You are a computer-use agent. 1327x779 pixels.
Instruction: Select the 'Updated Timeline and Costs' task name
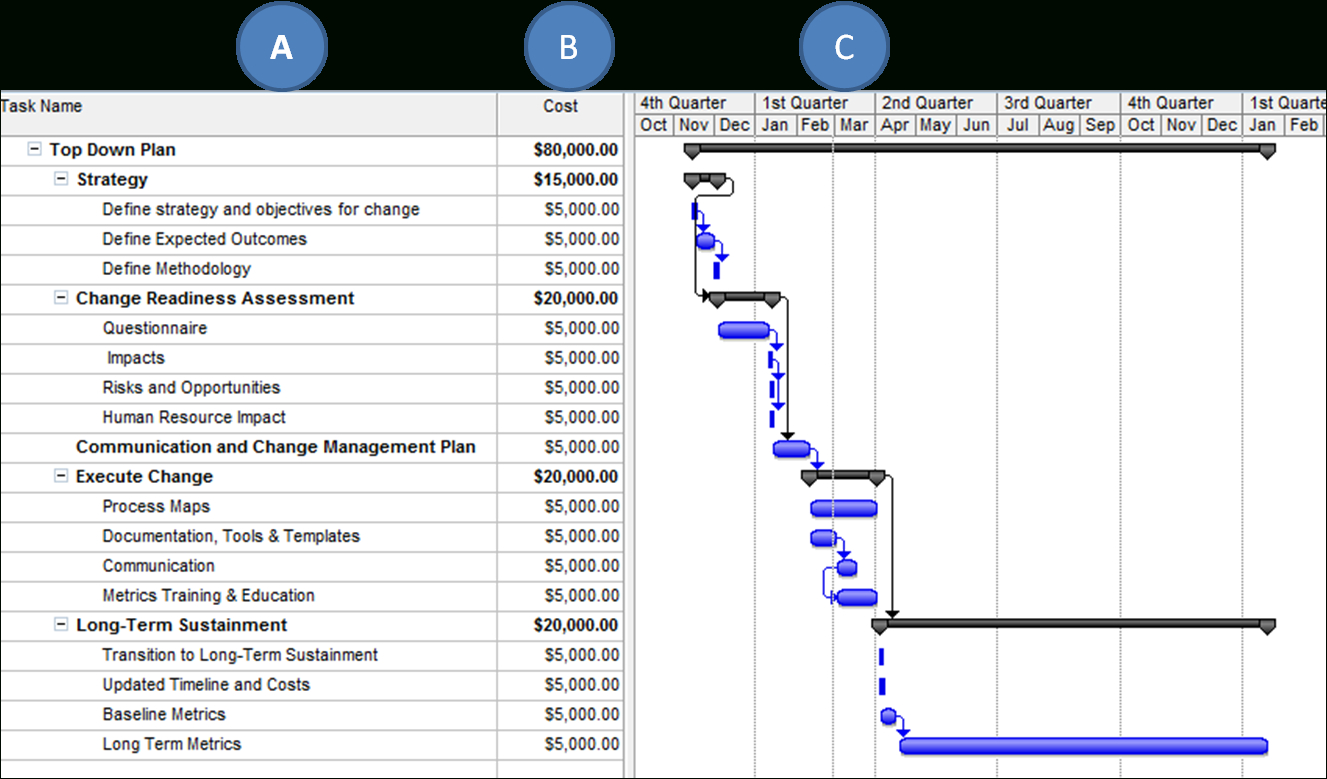coord(206,684)
